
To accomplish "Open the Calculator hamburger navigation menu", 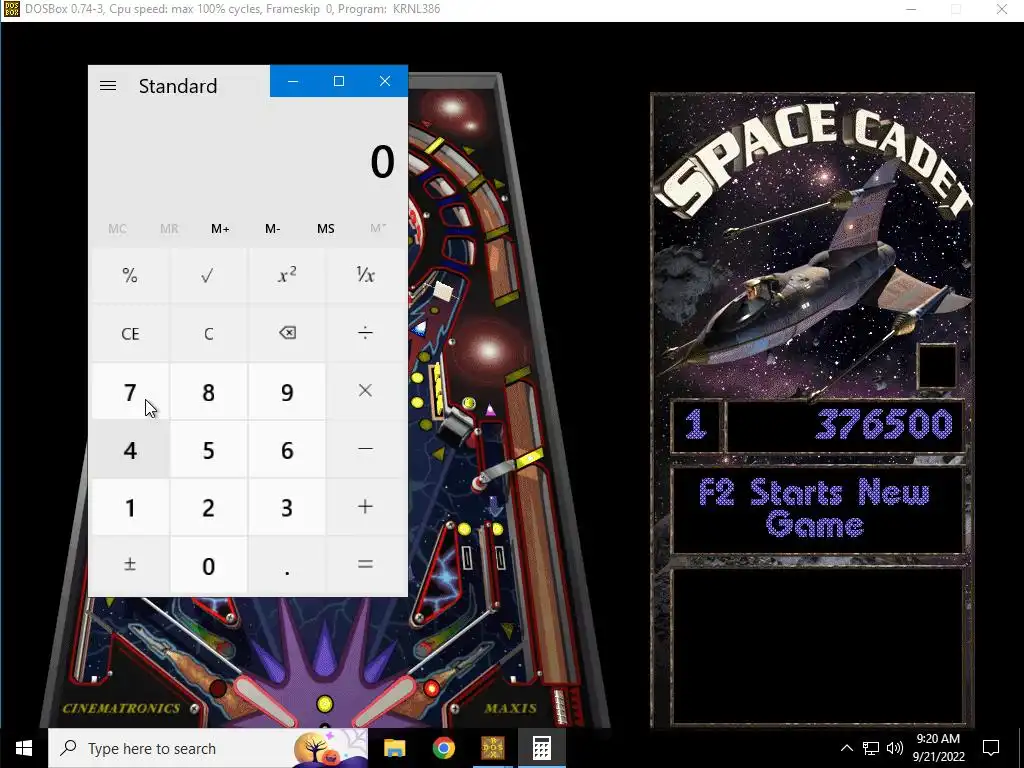I will point(108,86).
